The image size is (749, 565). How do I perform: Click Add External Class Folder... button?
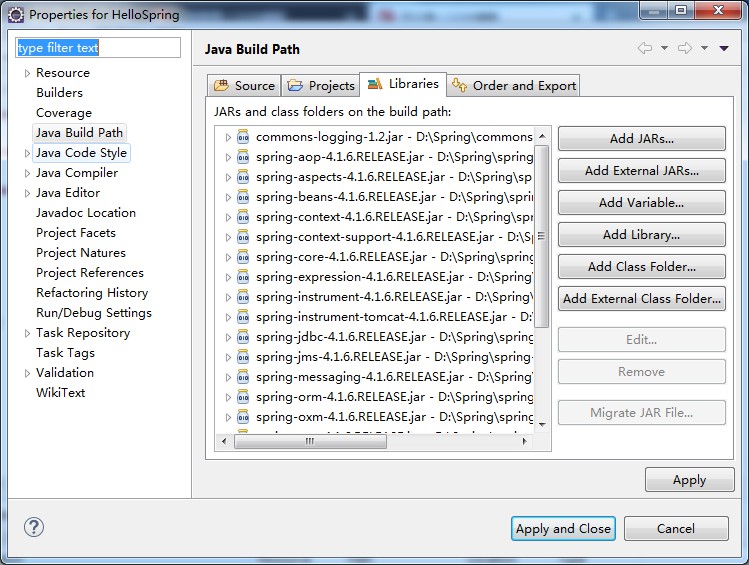(642, 299)
